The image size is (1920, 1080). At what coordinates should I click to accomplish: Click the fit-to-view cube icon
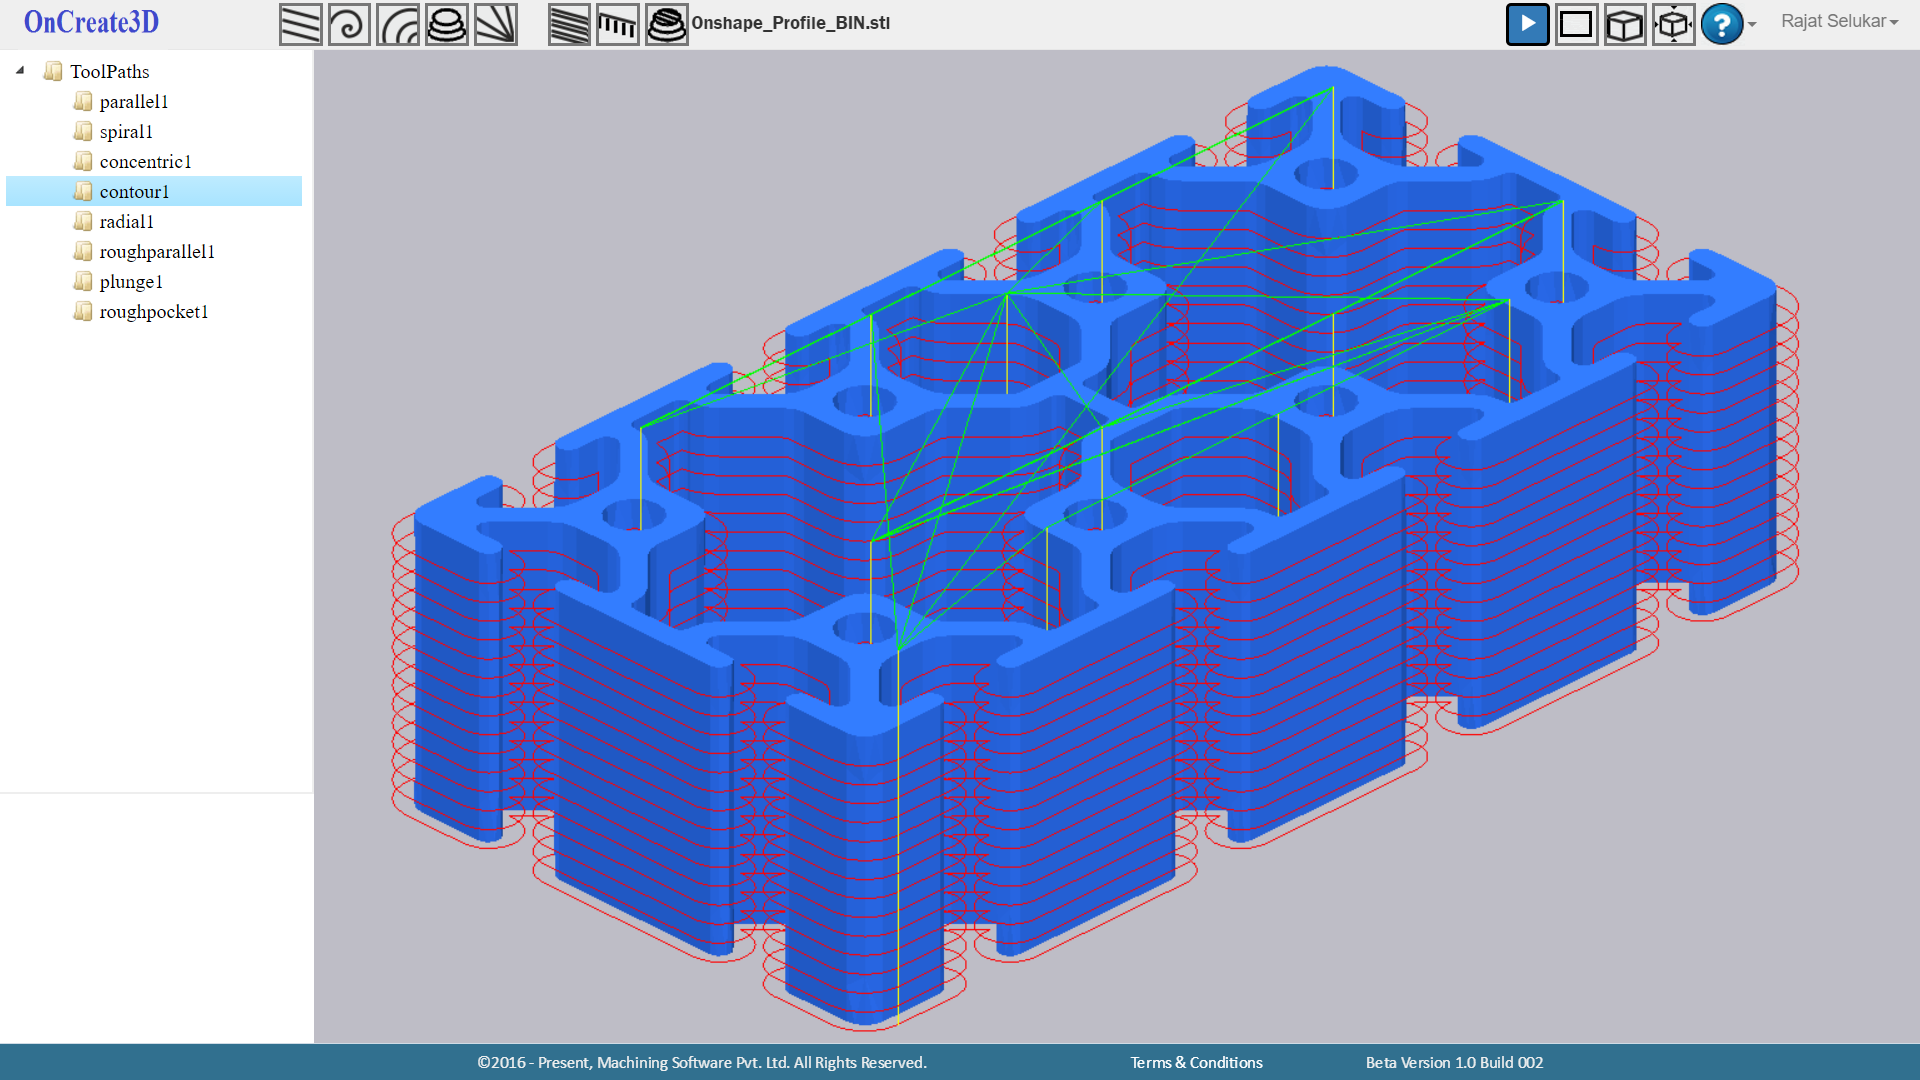click(x=1673, y=24)
